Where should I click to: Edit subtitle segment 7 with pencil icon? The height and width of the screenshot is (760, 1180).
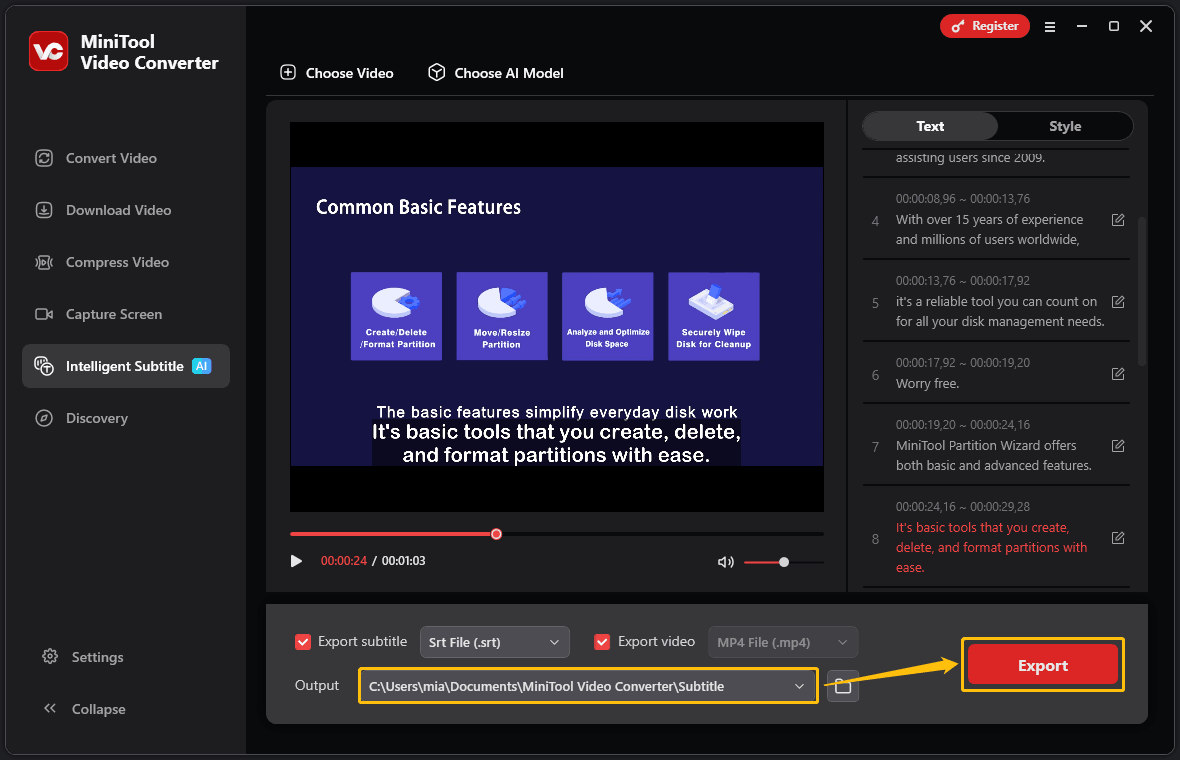click(x=1117, y=446)
